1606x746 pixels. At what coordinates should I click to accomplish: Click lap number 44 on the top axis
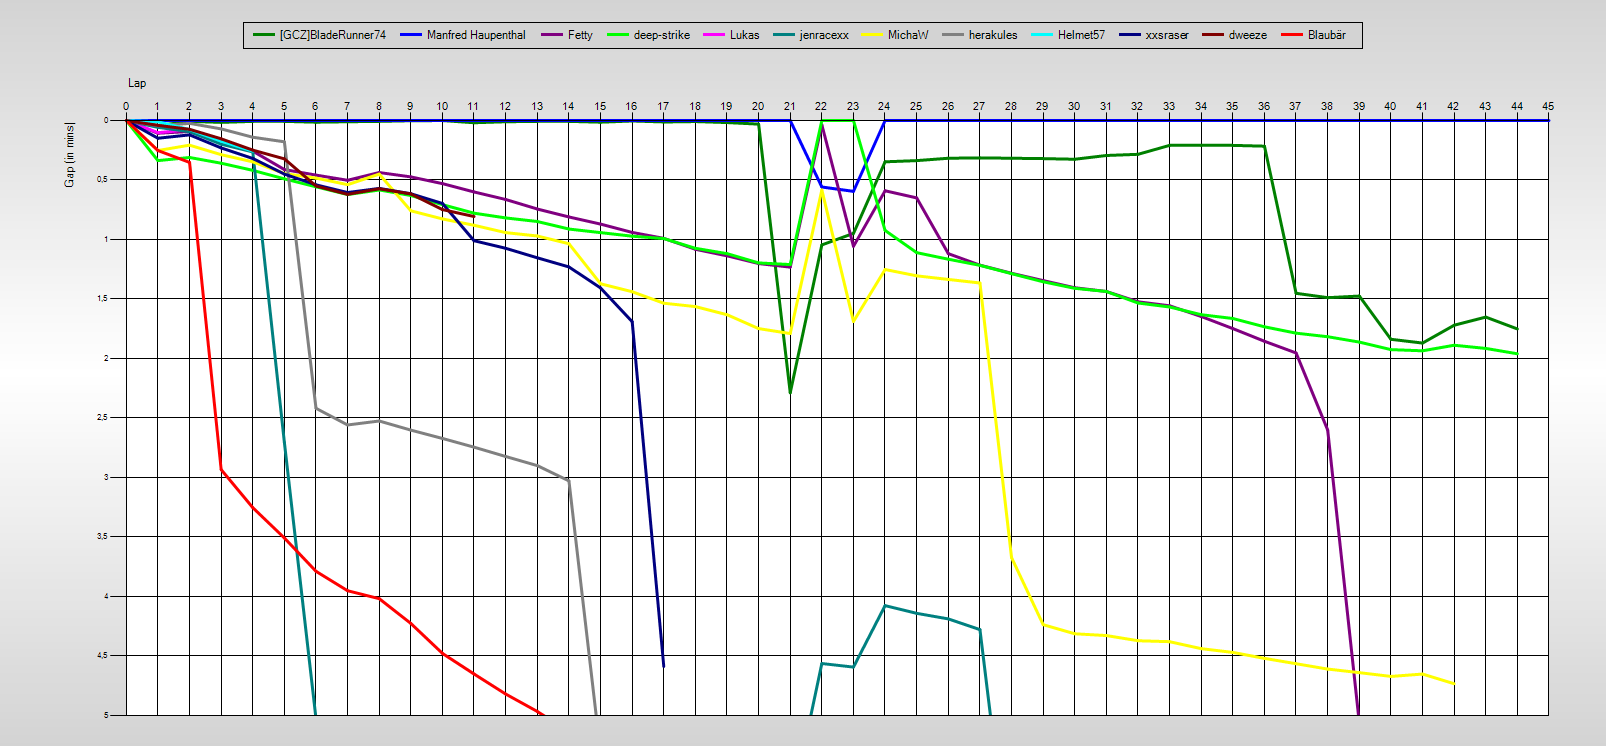1517,106
